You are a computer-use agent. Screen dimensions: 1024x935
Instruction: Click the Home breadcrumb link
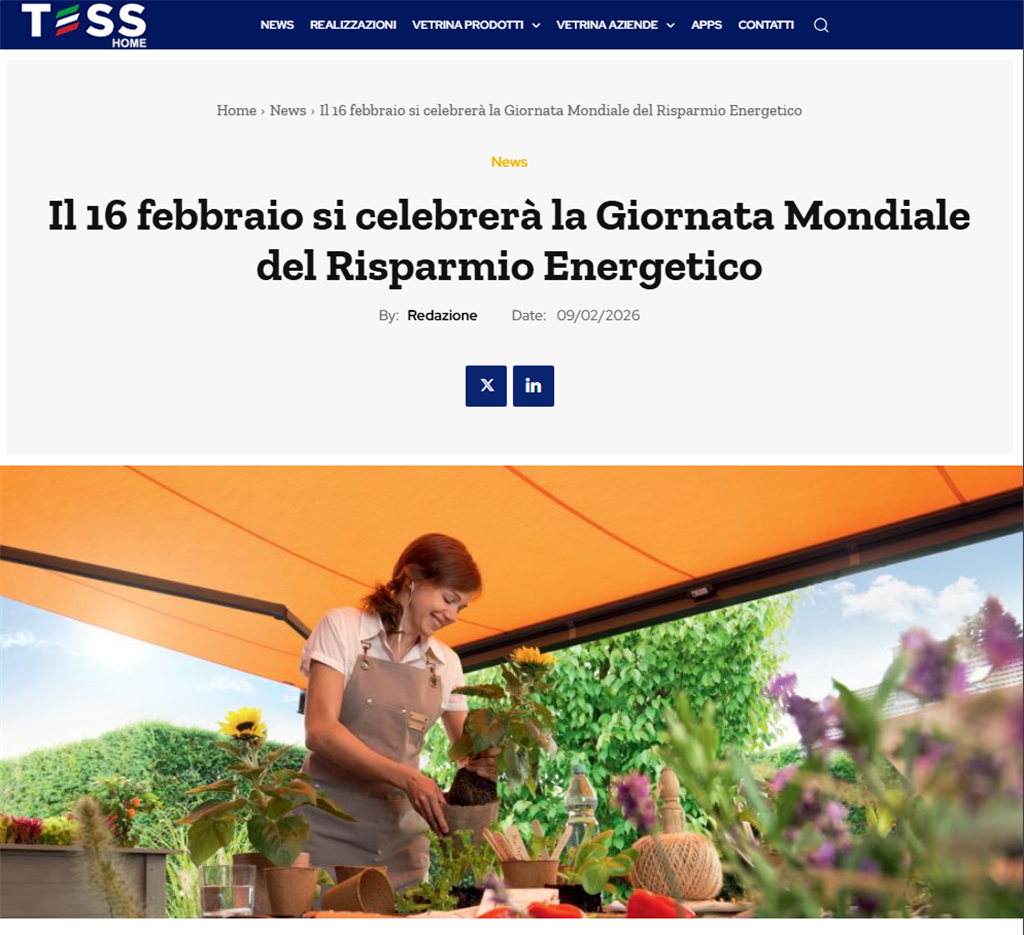click(236, 110)
